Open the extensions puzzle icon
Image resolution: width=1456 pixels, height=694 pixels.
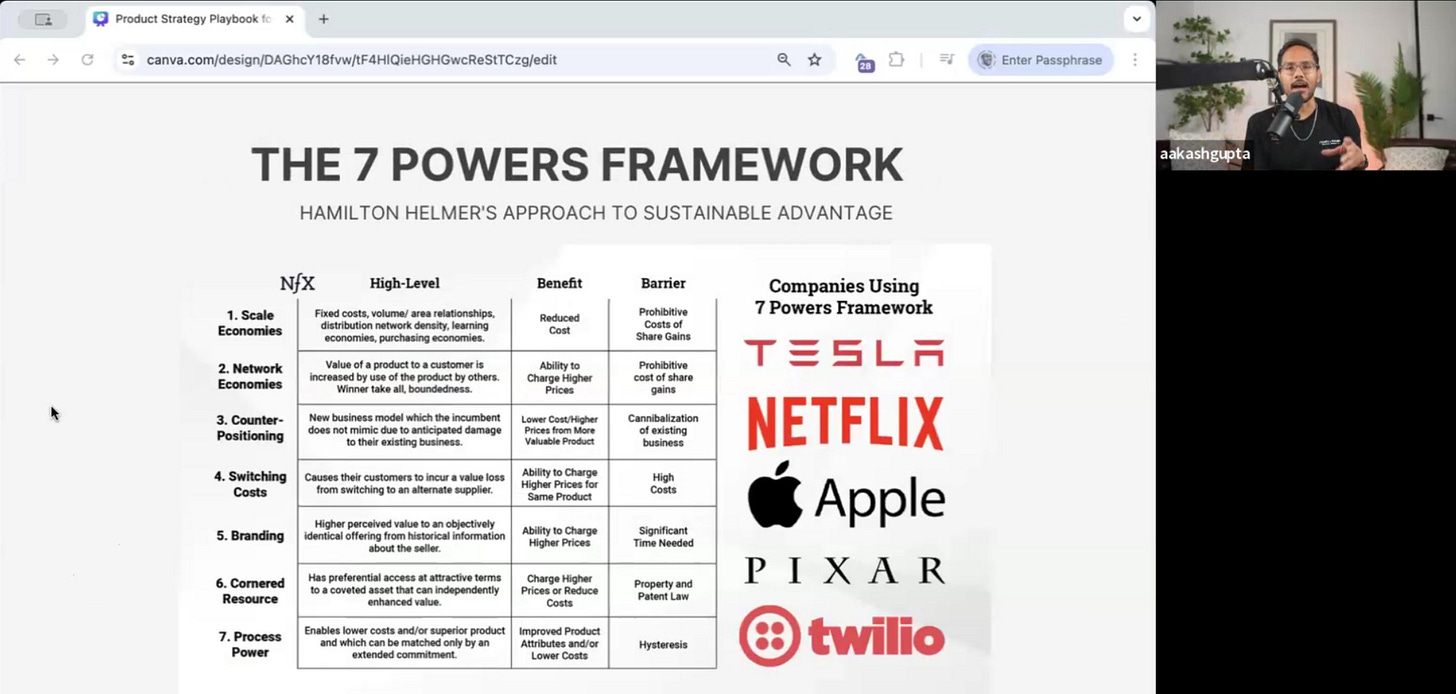pyautogui.click(x=896, y=60)
